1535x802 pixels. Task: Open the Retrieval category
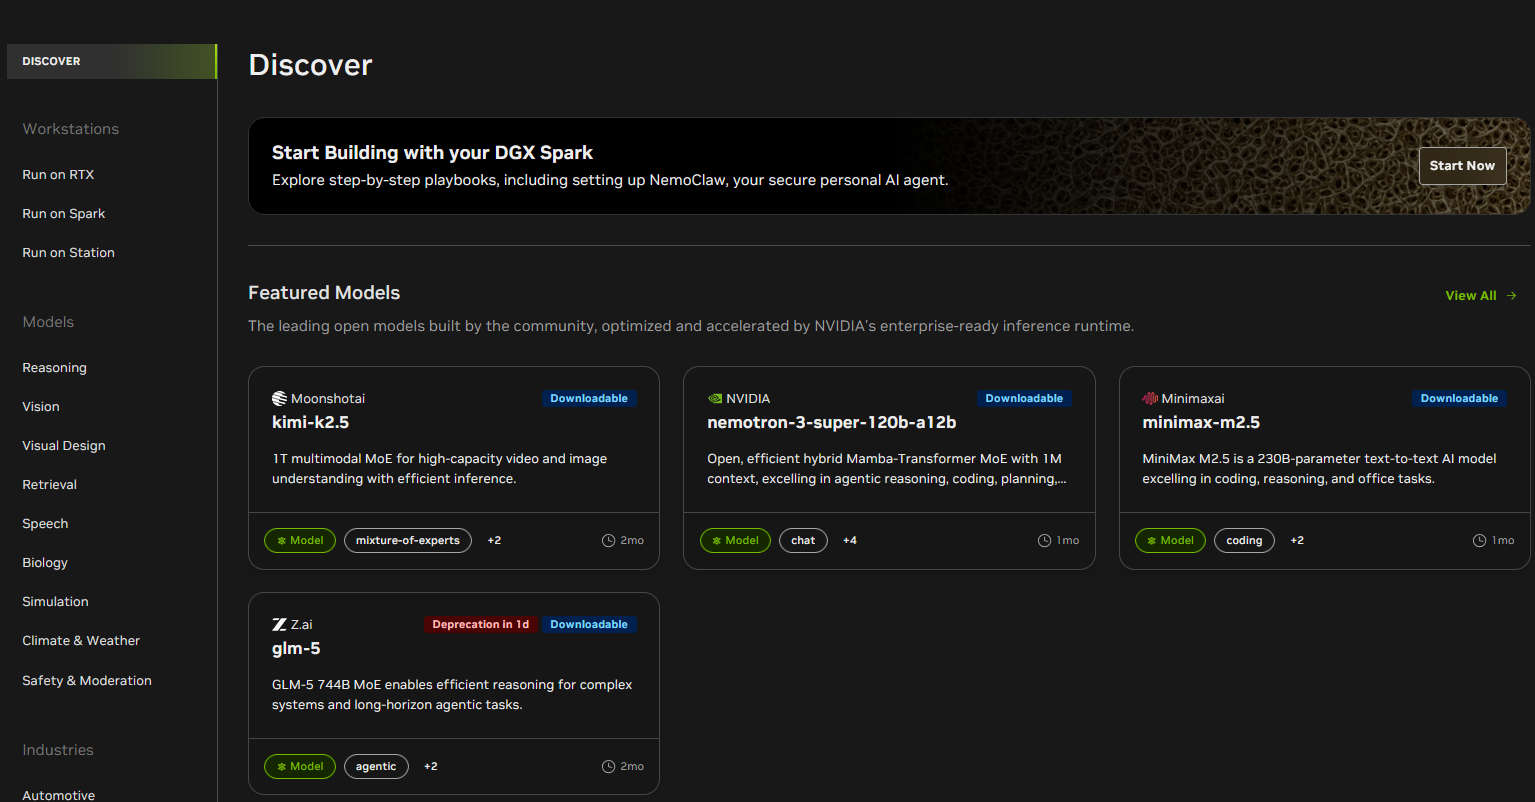tap(49, 485)
